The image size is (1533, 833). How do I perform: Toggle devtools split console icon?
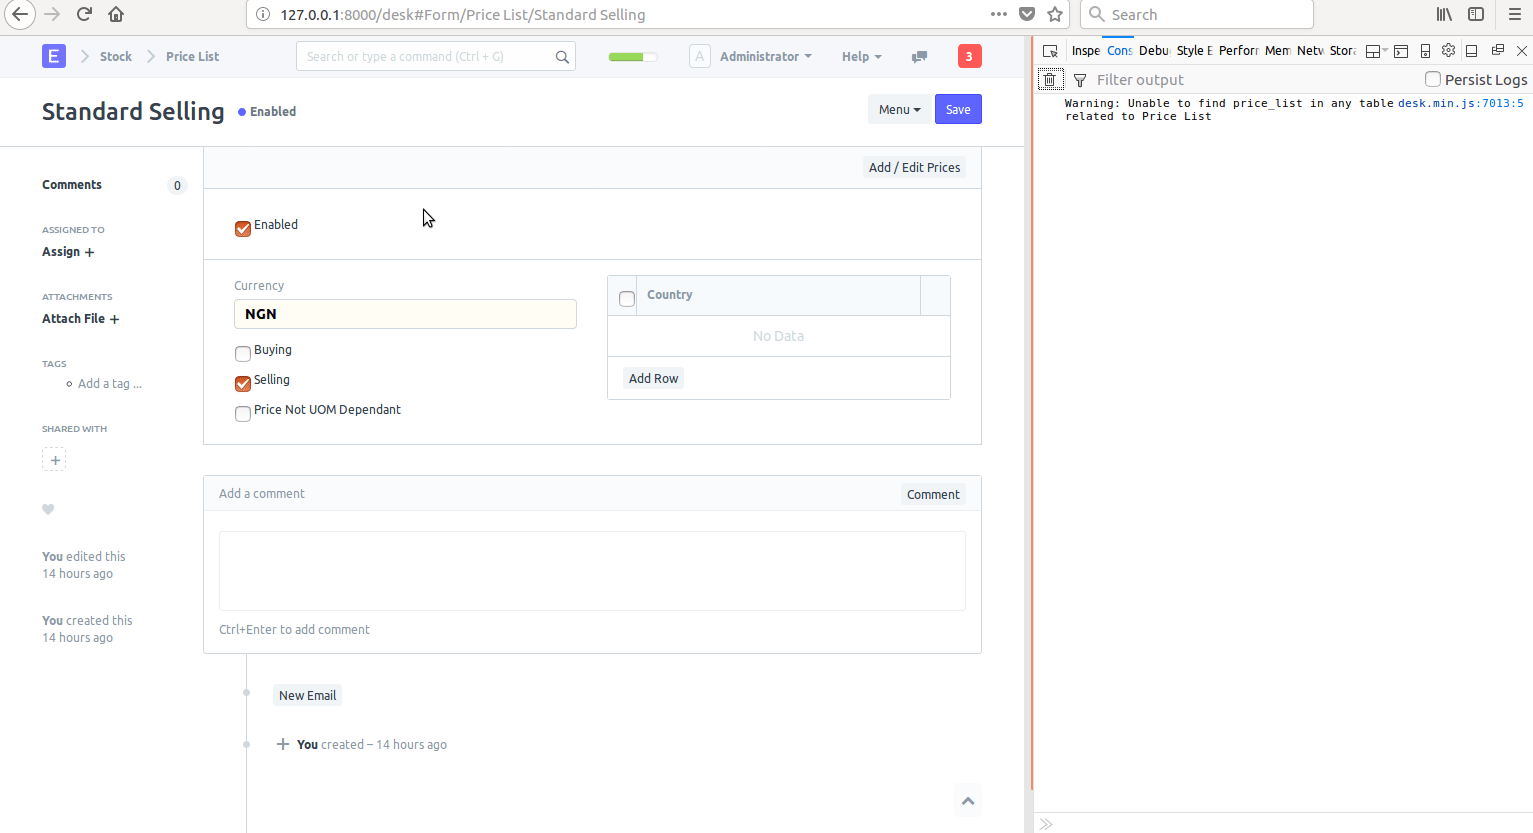[x=1401, y=51]
